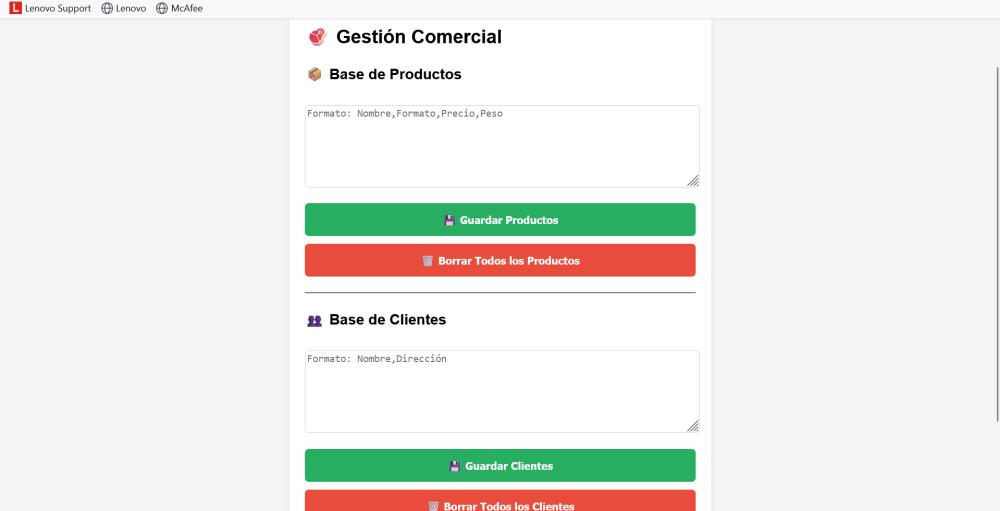Save products with Guardar Productos button
Image resolution: width=1000 pixels, height=511 pixels.
click(500, 219)
